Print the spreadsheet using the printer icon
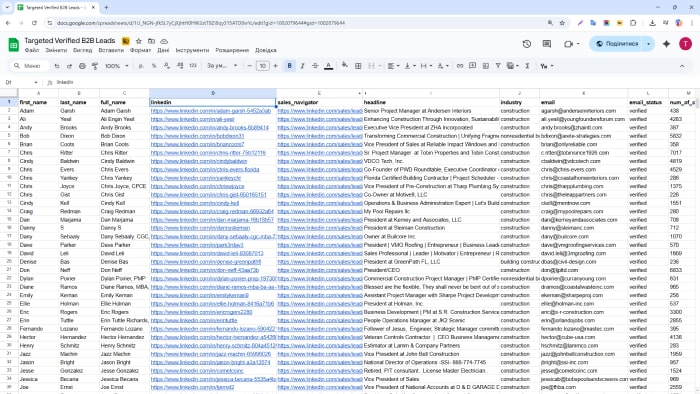700x394 pixels. click(82, 66)
